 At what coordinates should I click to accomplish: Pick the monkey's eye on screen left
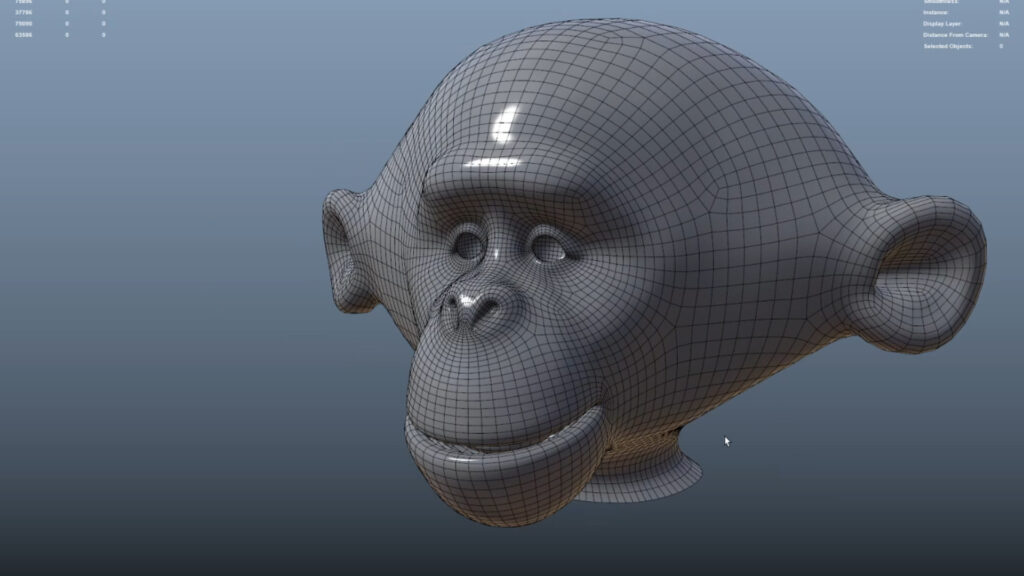[467, 243]
